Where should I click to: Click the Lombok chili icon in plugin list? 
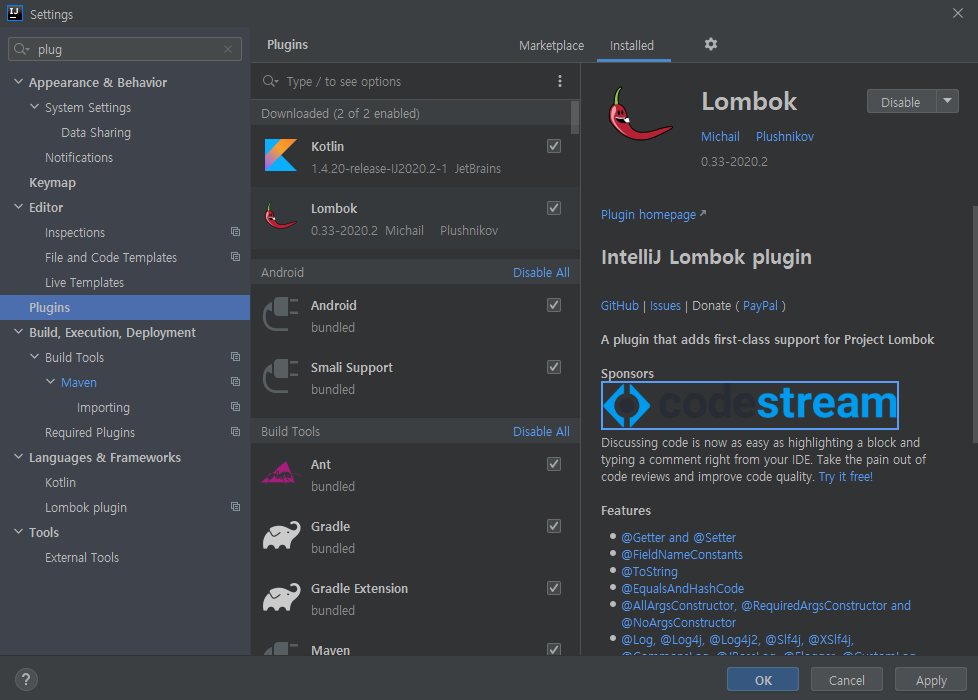pyautogui.click(x=281, y=217)
